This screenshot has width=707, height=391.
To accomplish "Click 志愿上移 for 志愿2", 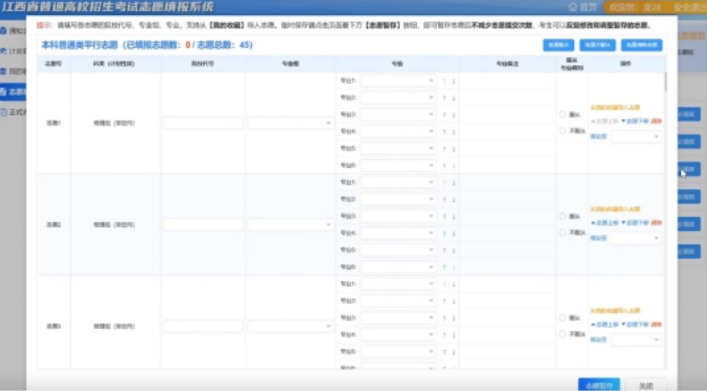I will point(605,223).
